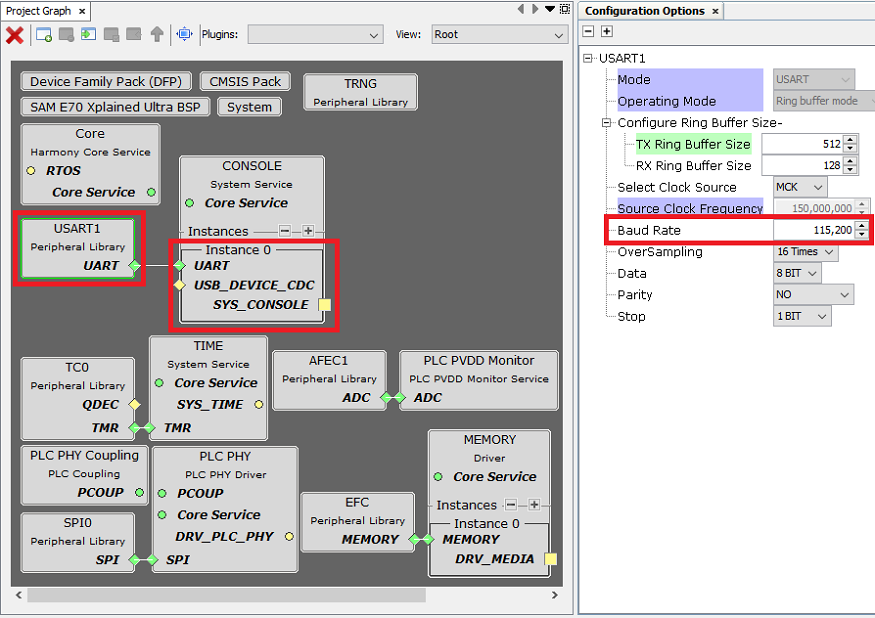
Task: Switch to the Project Graph tab
Action: tap(40, 11)
